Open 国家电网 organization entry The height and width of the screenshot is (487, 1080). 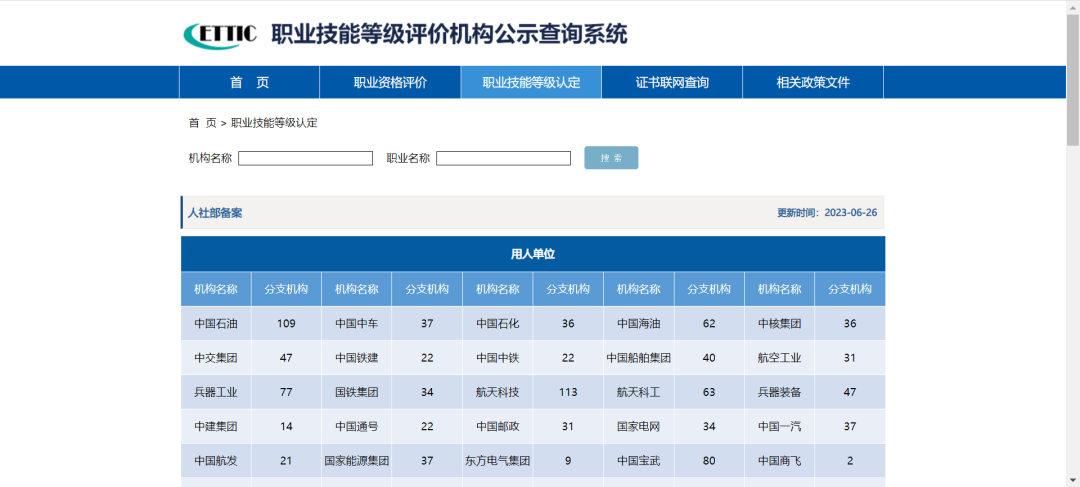[638, 426]
